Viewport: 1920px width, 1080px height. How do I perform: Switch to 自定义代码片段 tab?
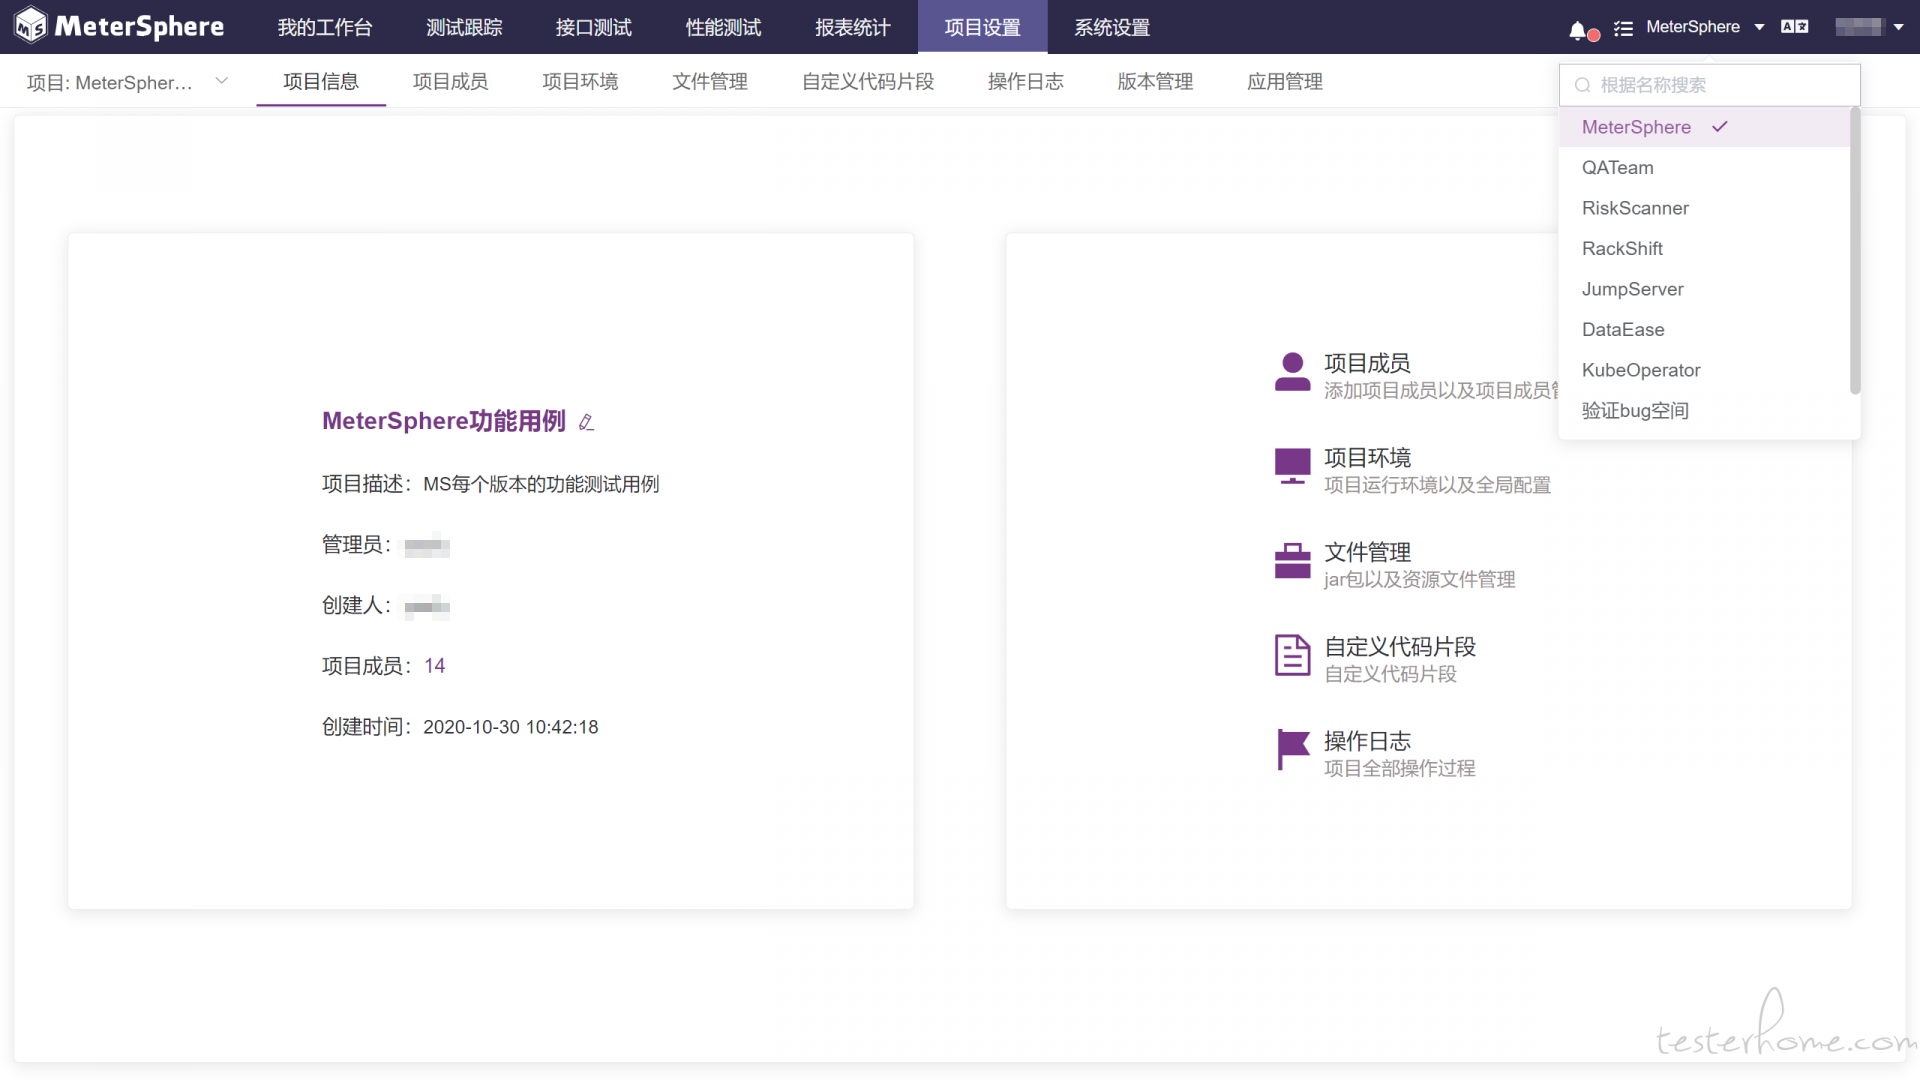[x=868, y=81]
